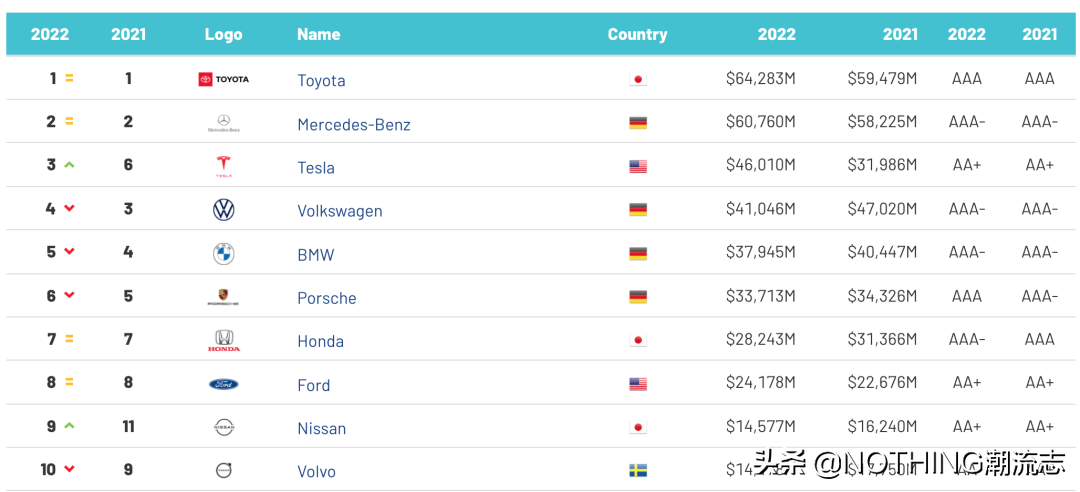Open the Toyota brand link
1080x492 pixels.
pyautogui.click(x=321, y=81)
